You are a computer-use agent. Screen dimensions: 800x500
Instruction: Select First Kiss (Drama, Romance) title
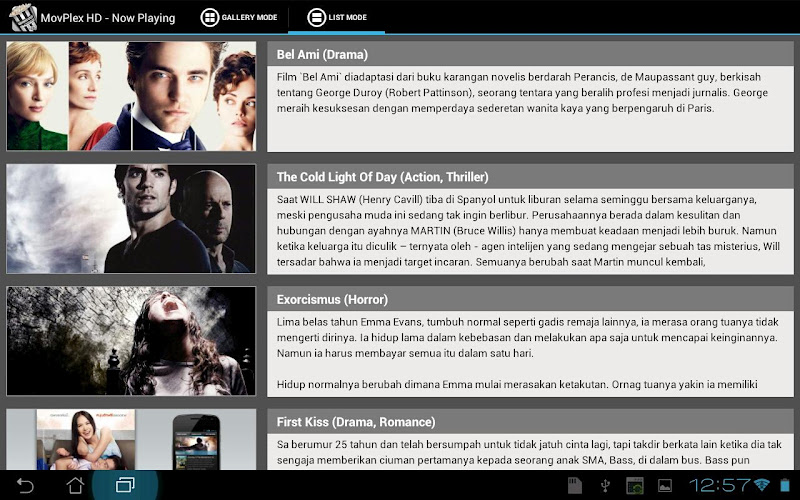[356, 422]
